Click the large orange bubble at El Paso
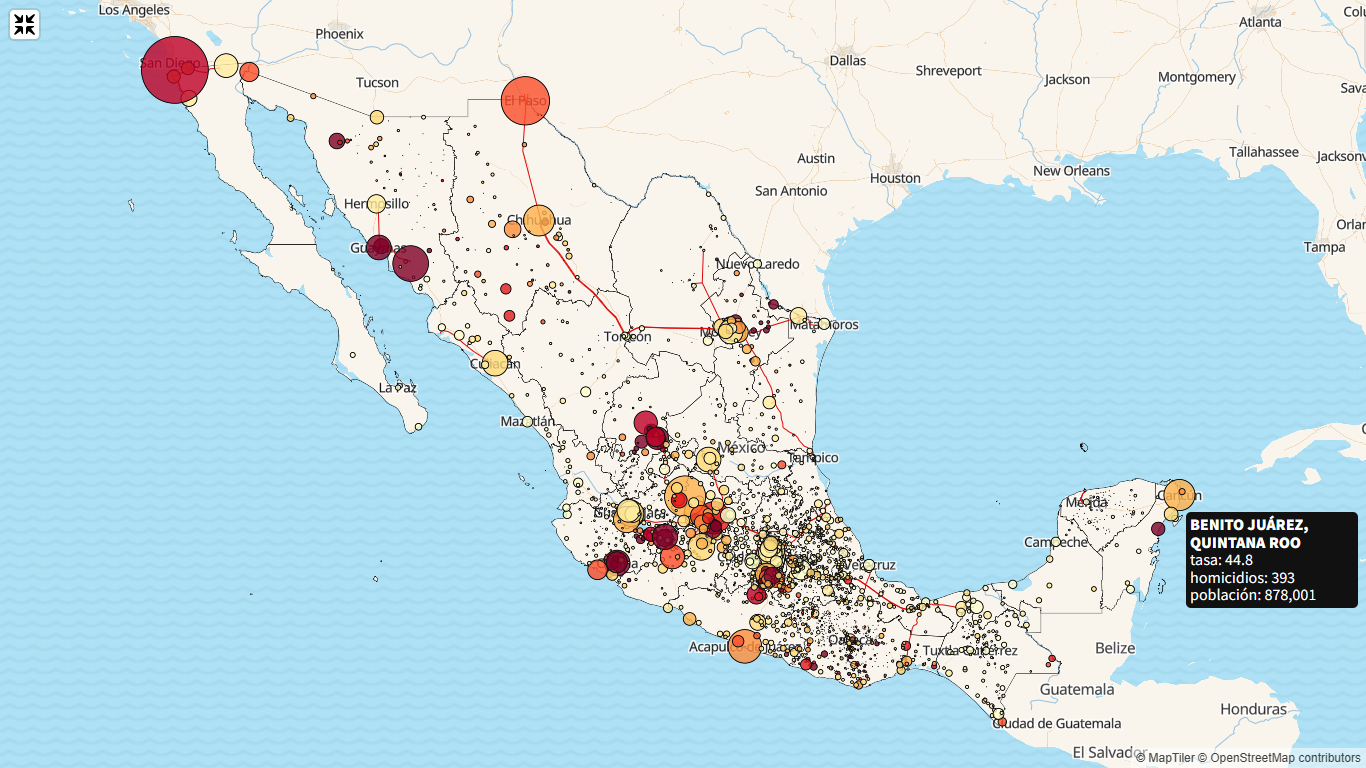The image size is (1366, 768). [525, 101]
